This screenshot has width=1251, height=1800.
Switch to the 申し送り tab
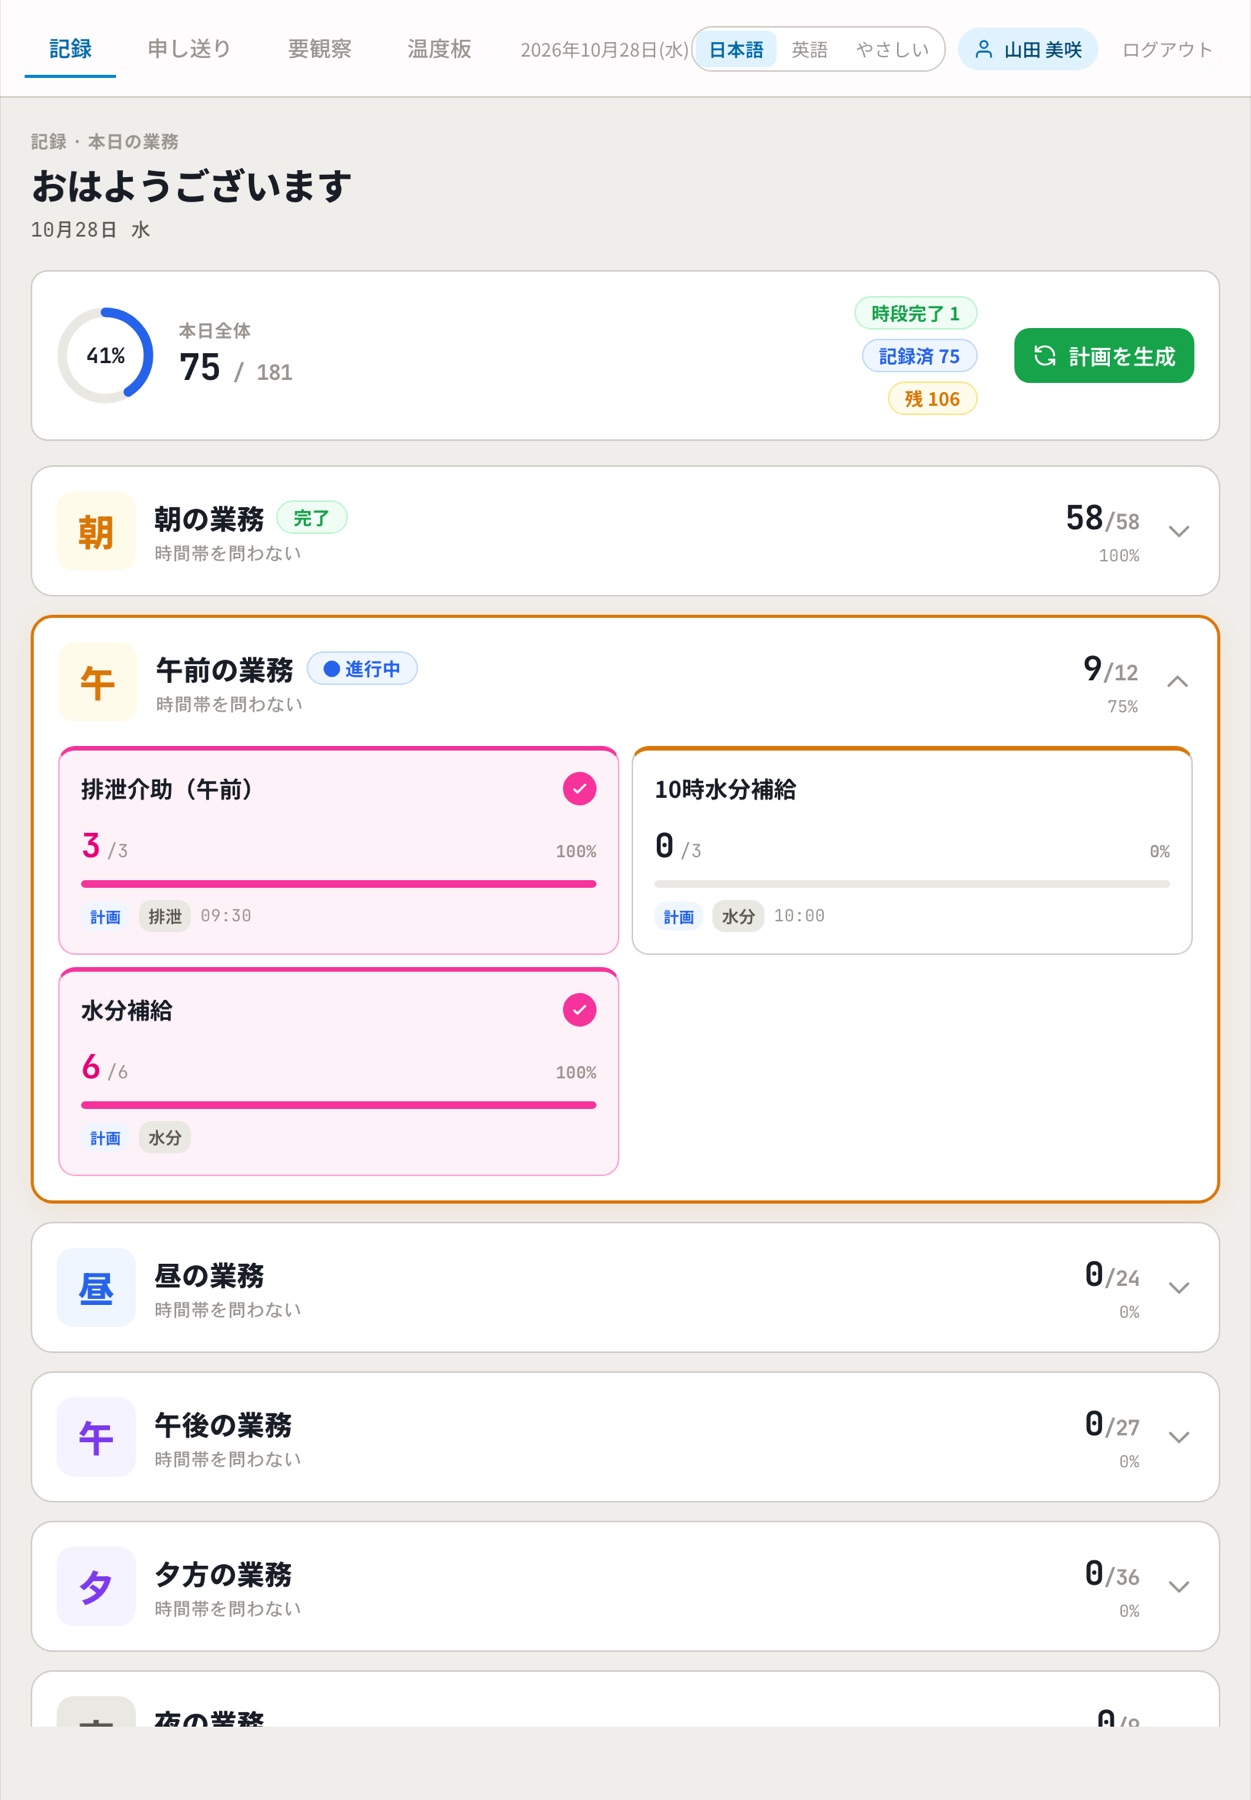pyautogui.click(x=189, y=49)
